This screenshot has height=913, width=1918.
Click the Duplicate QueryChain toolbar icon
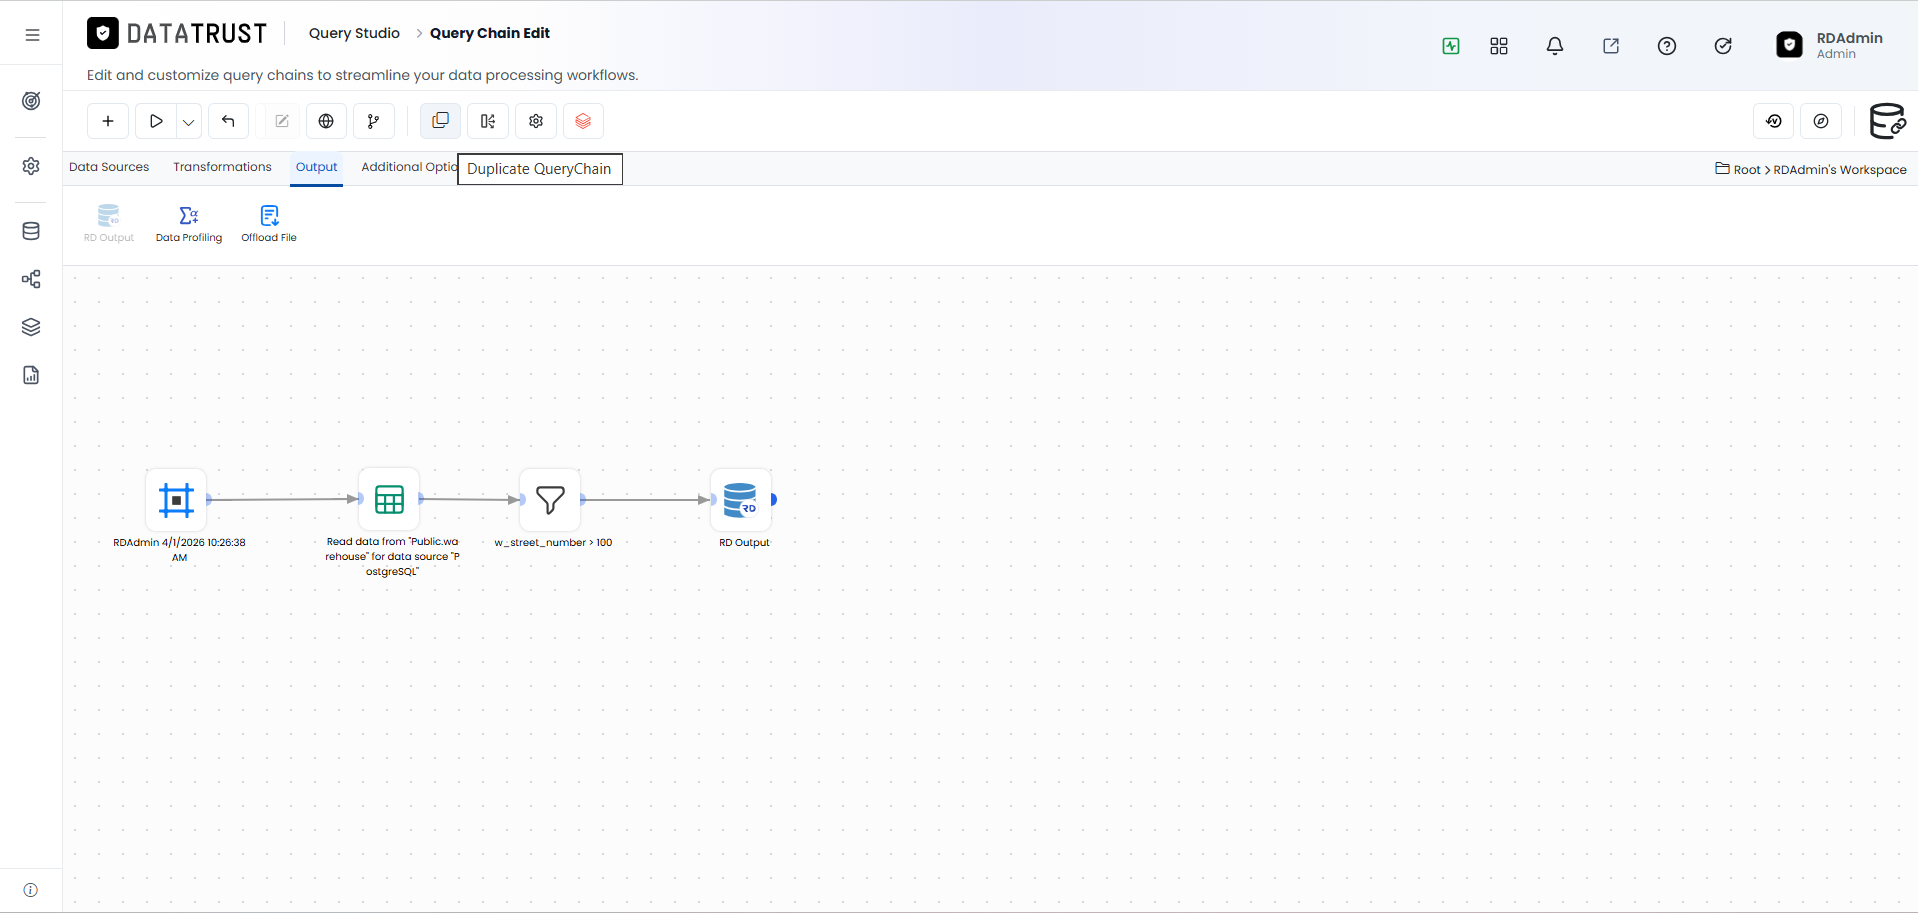click(x=440, y=121)
